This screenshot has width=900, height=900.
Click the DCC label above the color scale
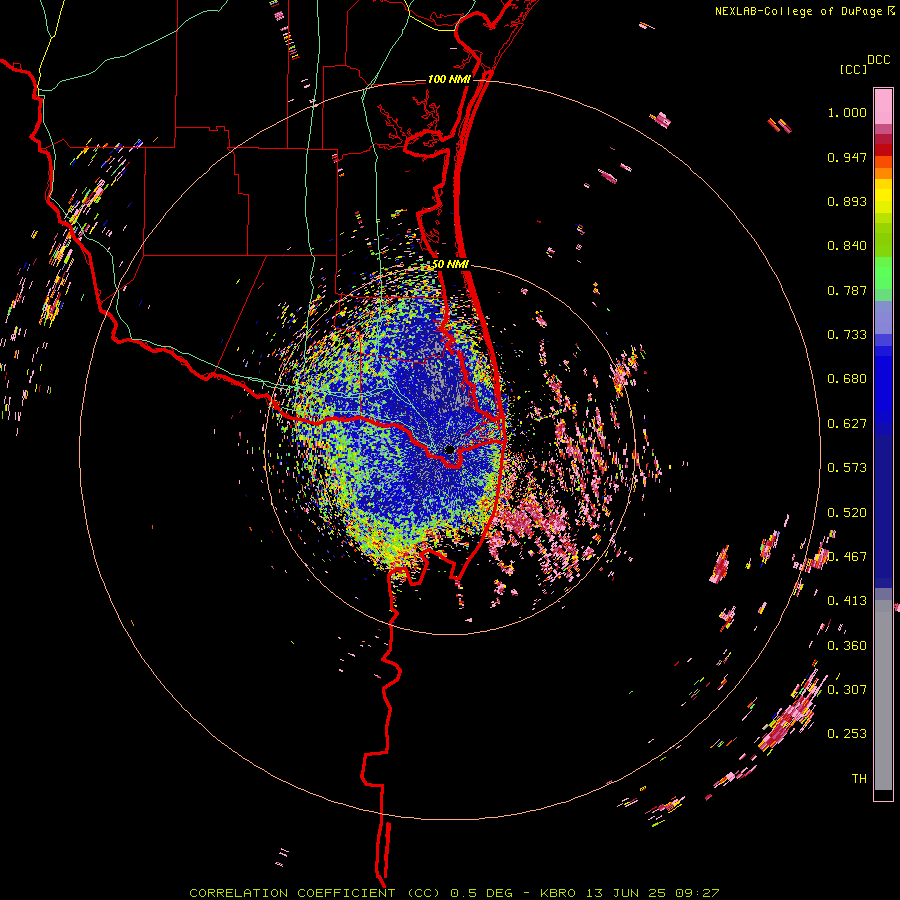pyautogui.click(x=878, y=60)
